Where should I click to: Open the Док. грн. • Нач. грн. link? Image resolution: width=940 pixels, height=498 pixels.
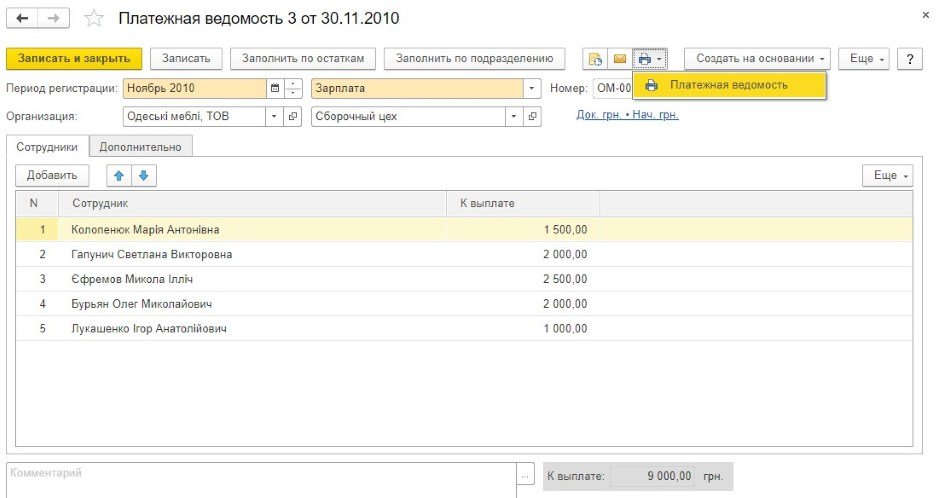(627, 115)
